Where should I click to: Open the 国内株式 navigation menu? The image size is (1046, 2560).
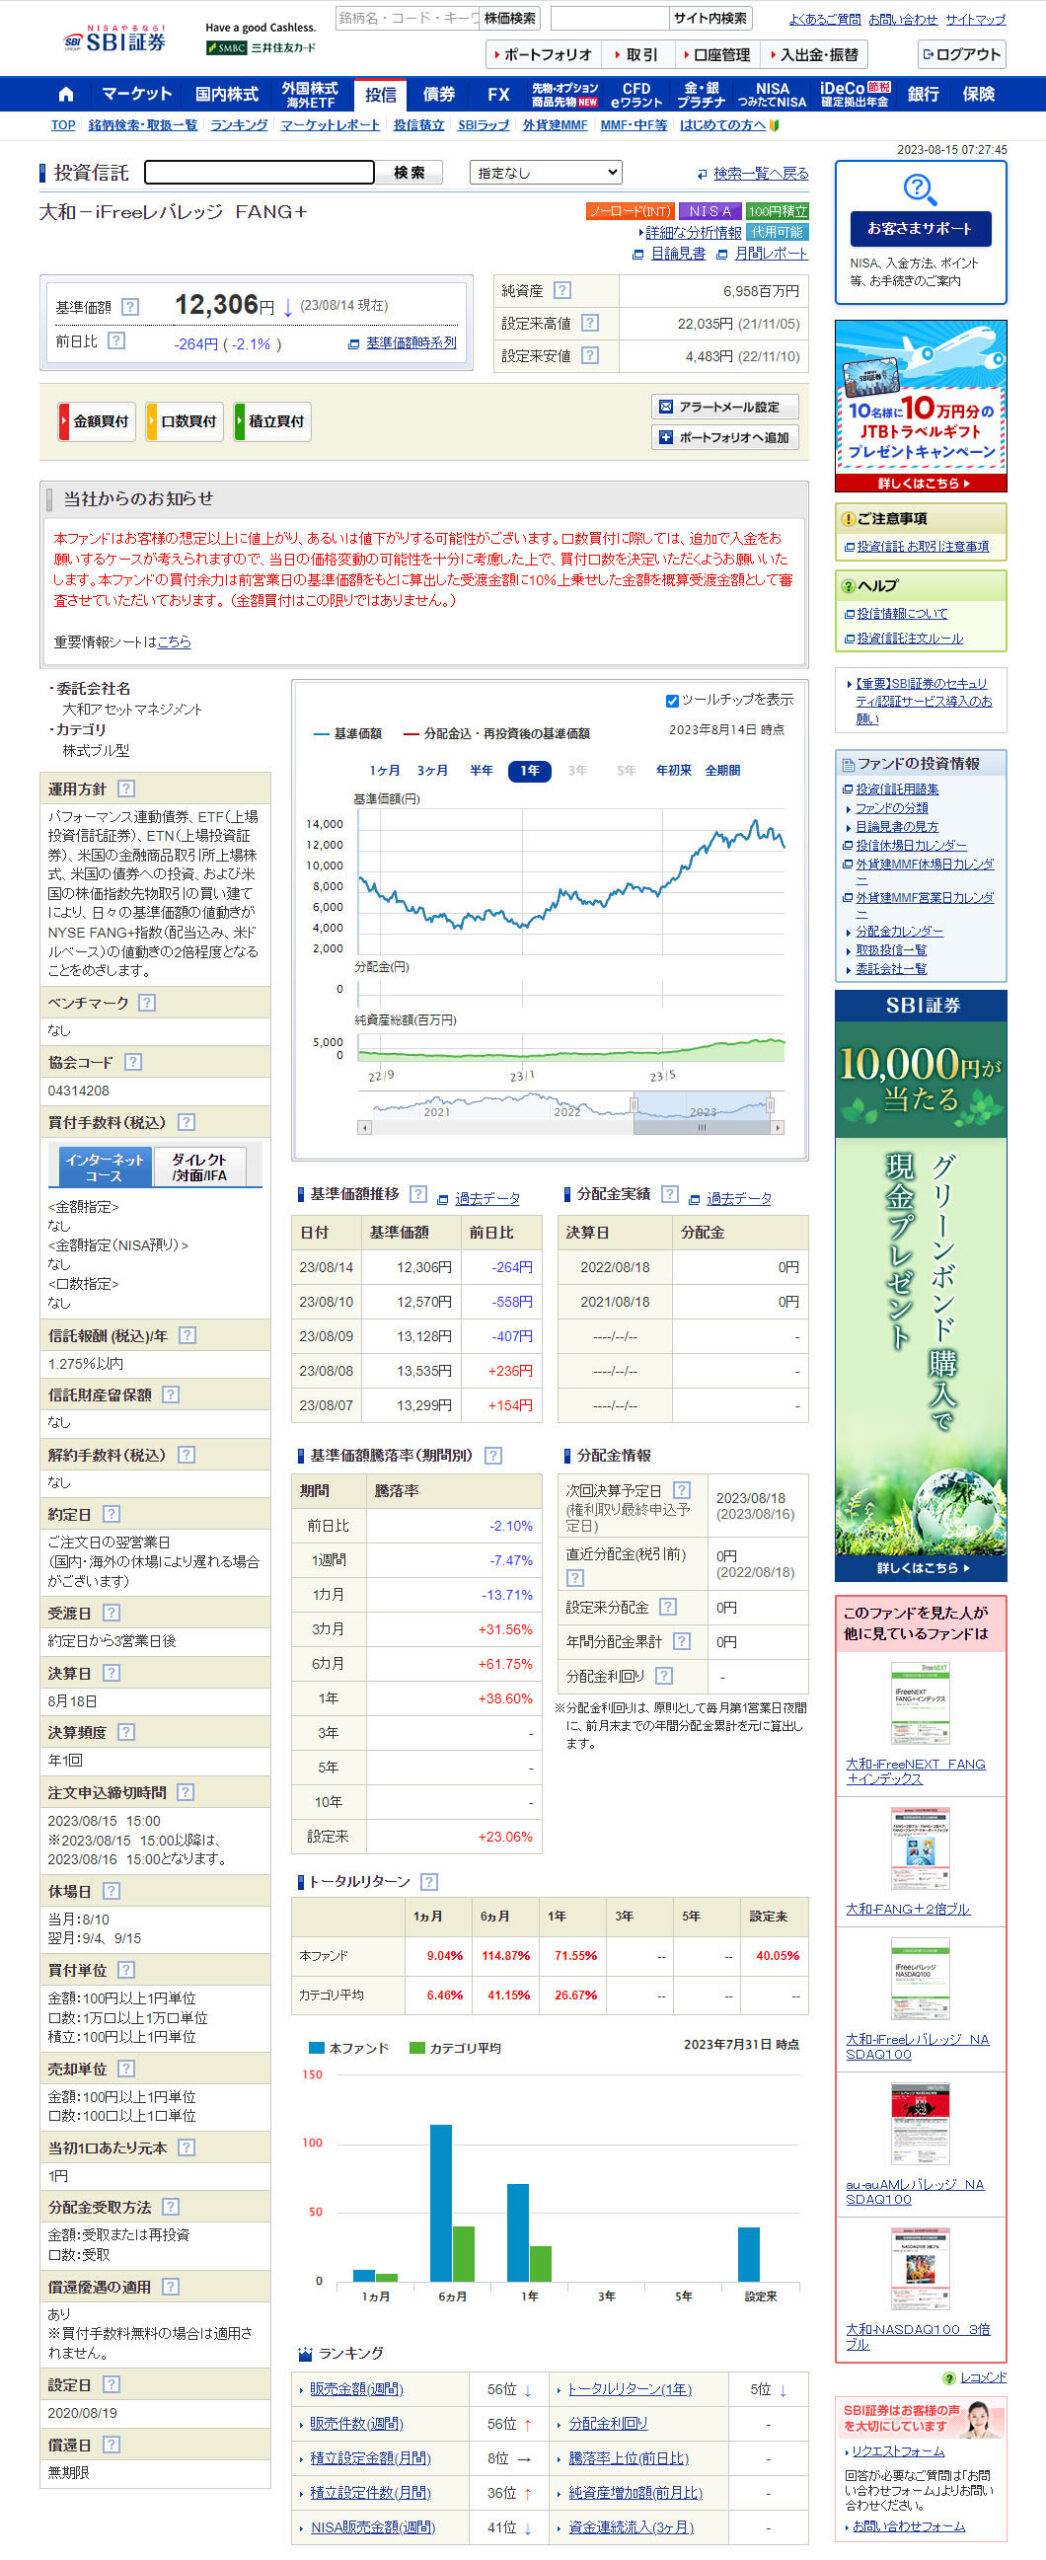click(226, 94)
